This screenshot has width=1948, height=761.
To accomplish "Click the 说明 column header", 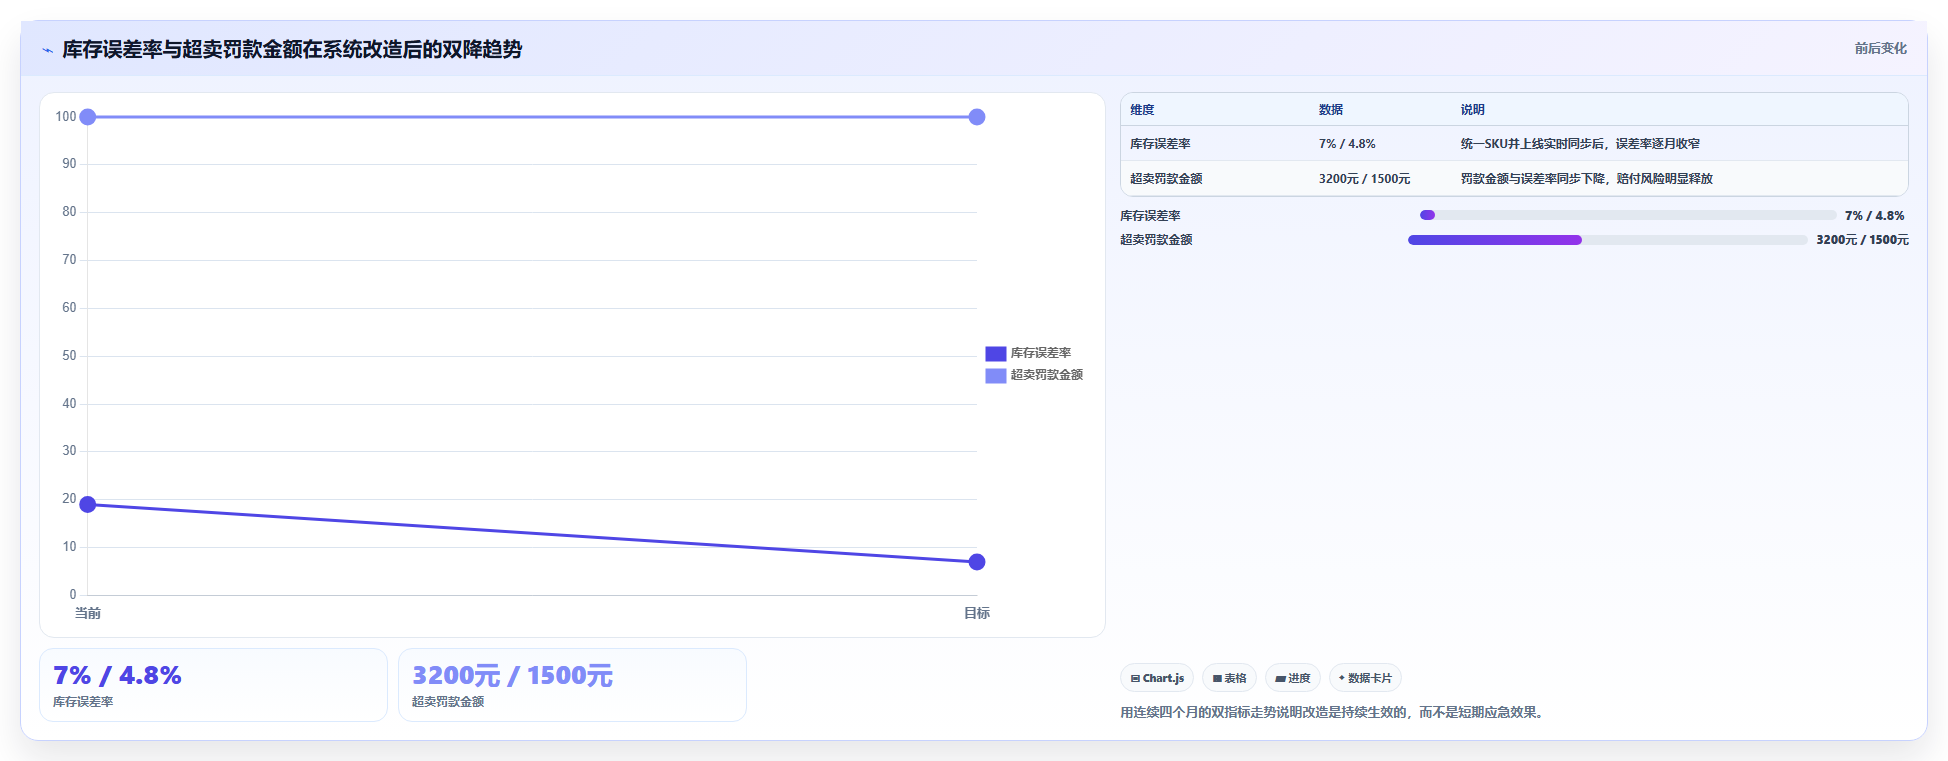I will (1472, 110).
